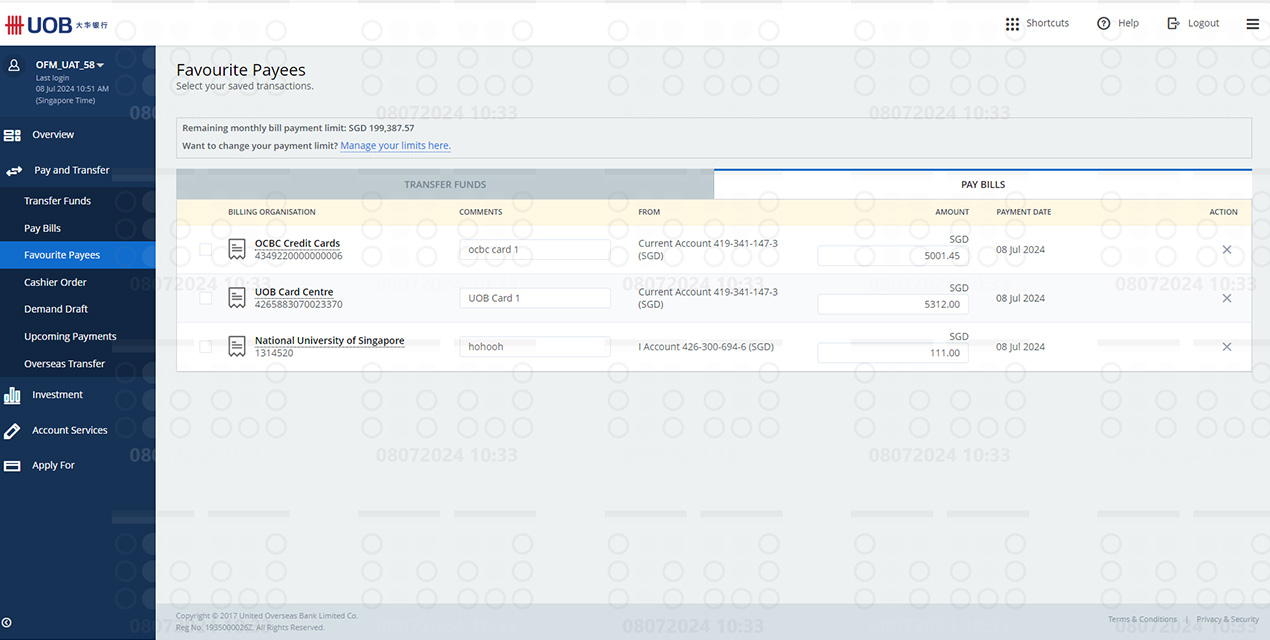Select the Pay Bills tab
This screenshot has height=640, width=1270.
[x=983, y=185]
